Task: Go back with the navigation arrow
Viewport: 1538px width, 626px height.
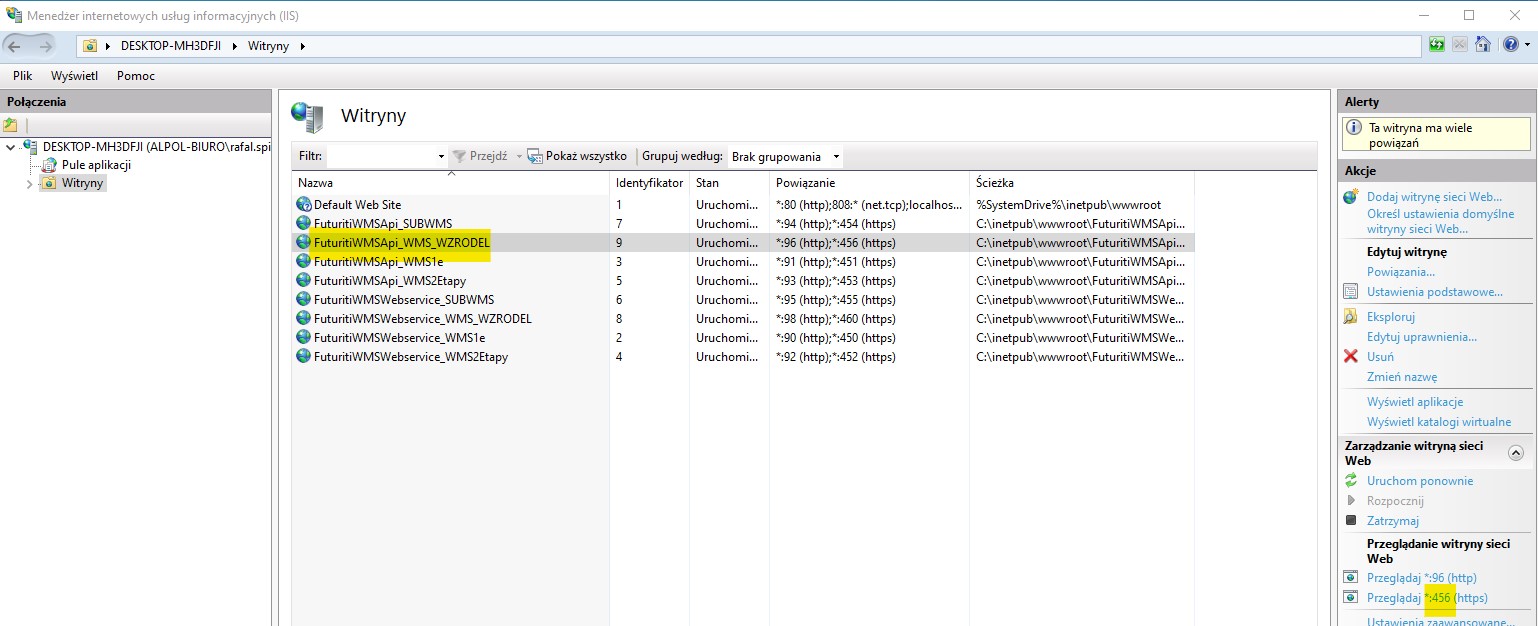Action: [x=14, y=46]
